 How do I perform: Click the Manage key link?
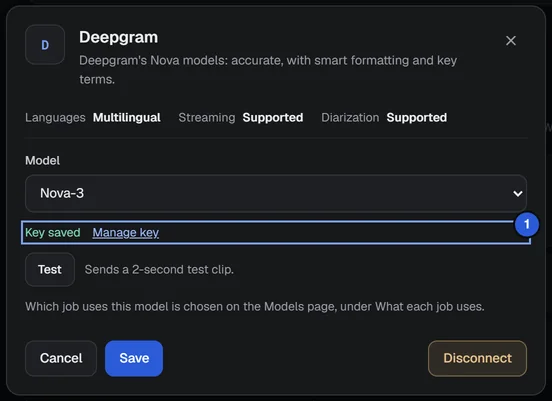click(x=126, y=232)
